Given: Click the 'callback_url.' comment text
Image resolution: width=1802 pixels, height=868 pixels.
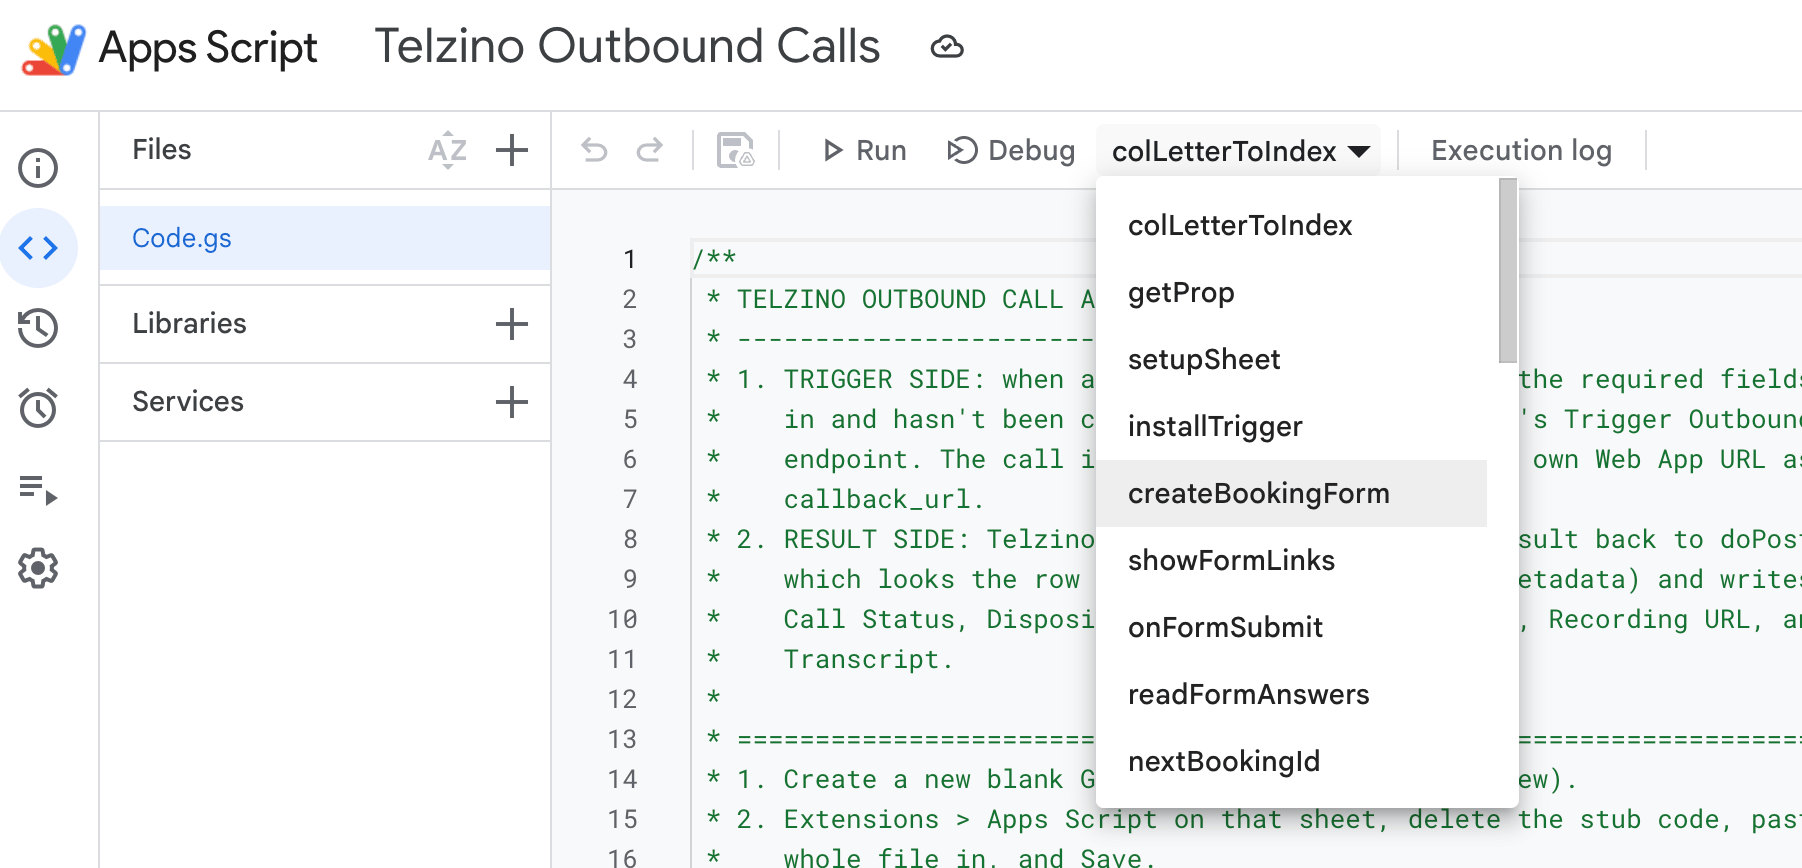Looking at the screenshot, I should point(884,499).
